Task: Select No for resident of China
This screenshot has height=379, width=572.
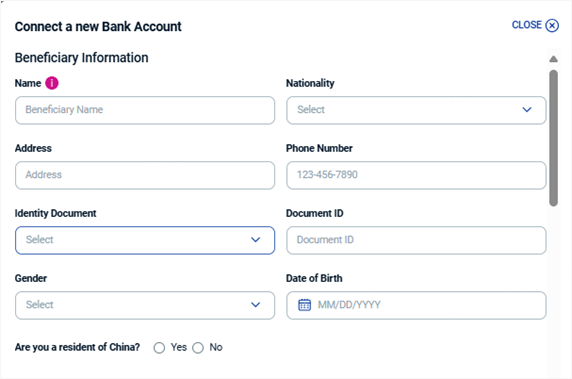Action: tap(198, 348)
